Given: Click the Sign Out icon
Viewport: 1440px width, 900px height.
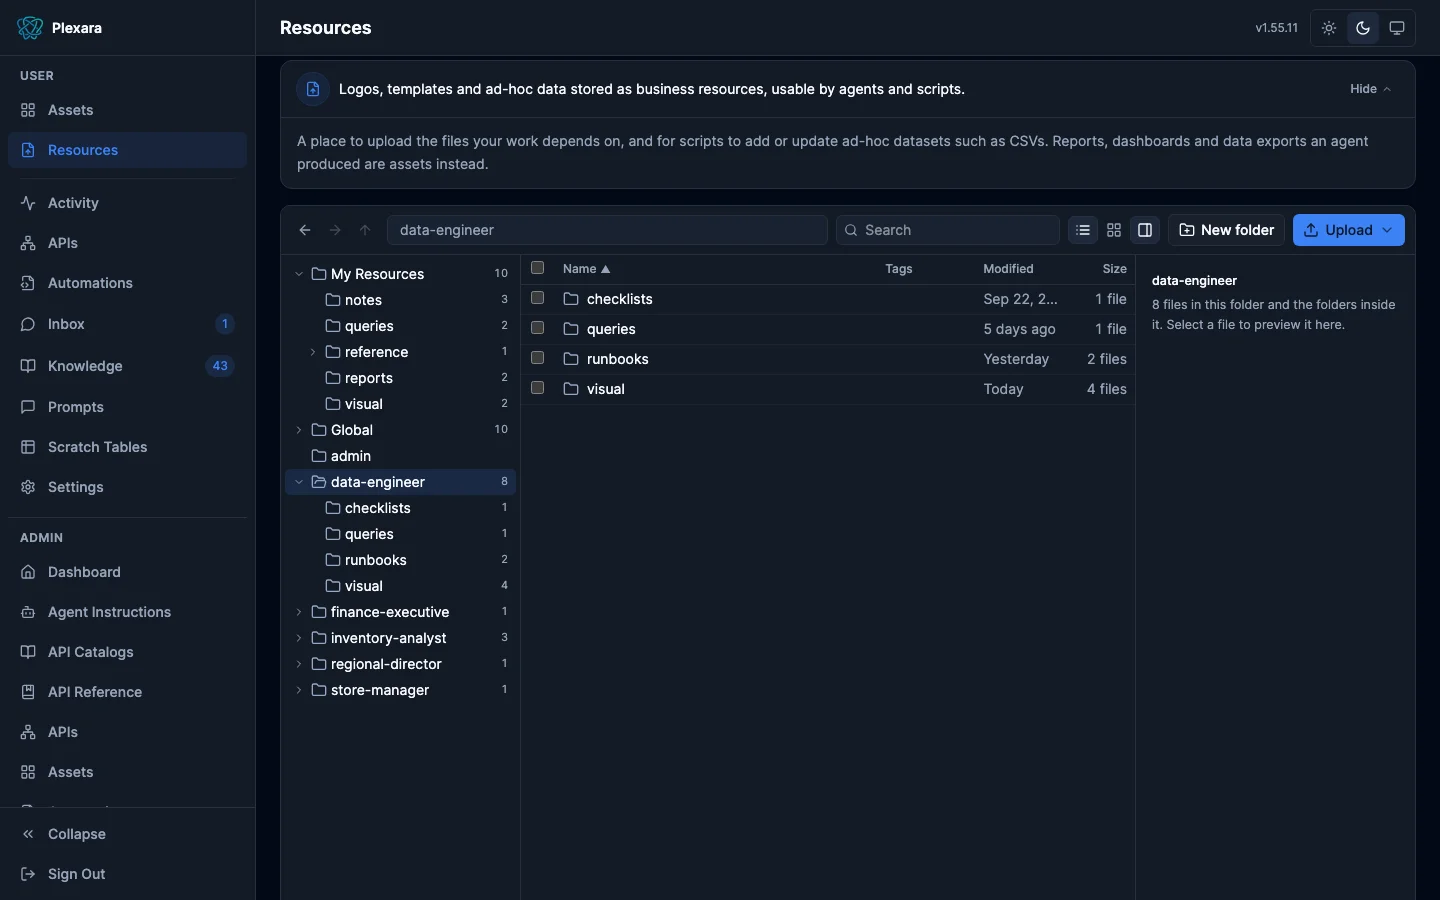Looking at the screenshot, I should [28, 874].
